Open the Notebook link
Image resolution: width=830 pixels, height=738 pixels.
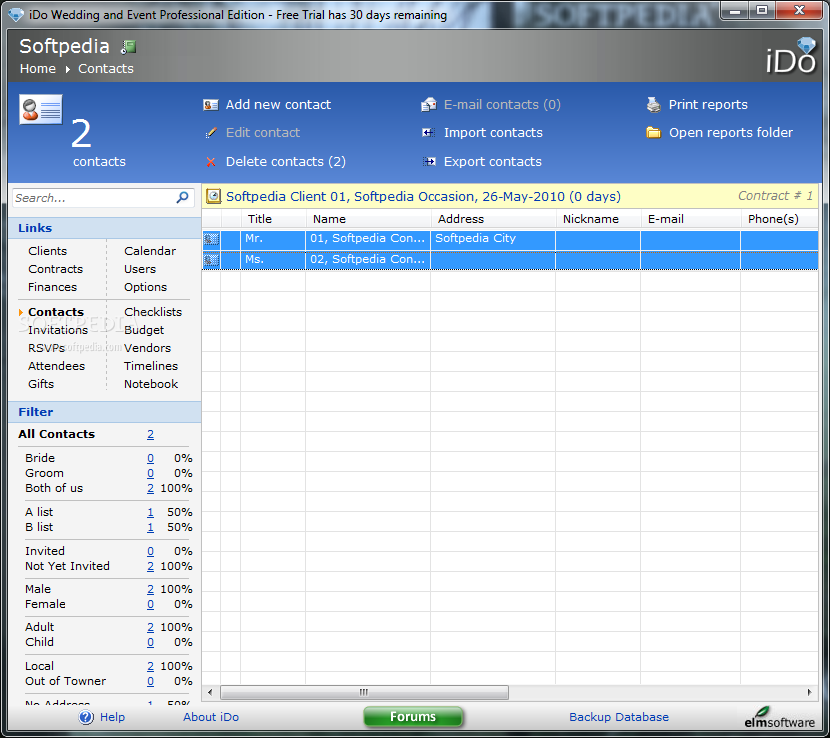coord(151,384)
